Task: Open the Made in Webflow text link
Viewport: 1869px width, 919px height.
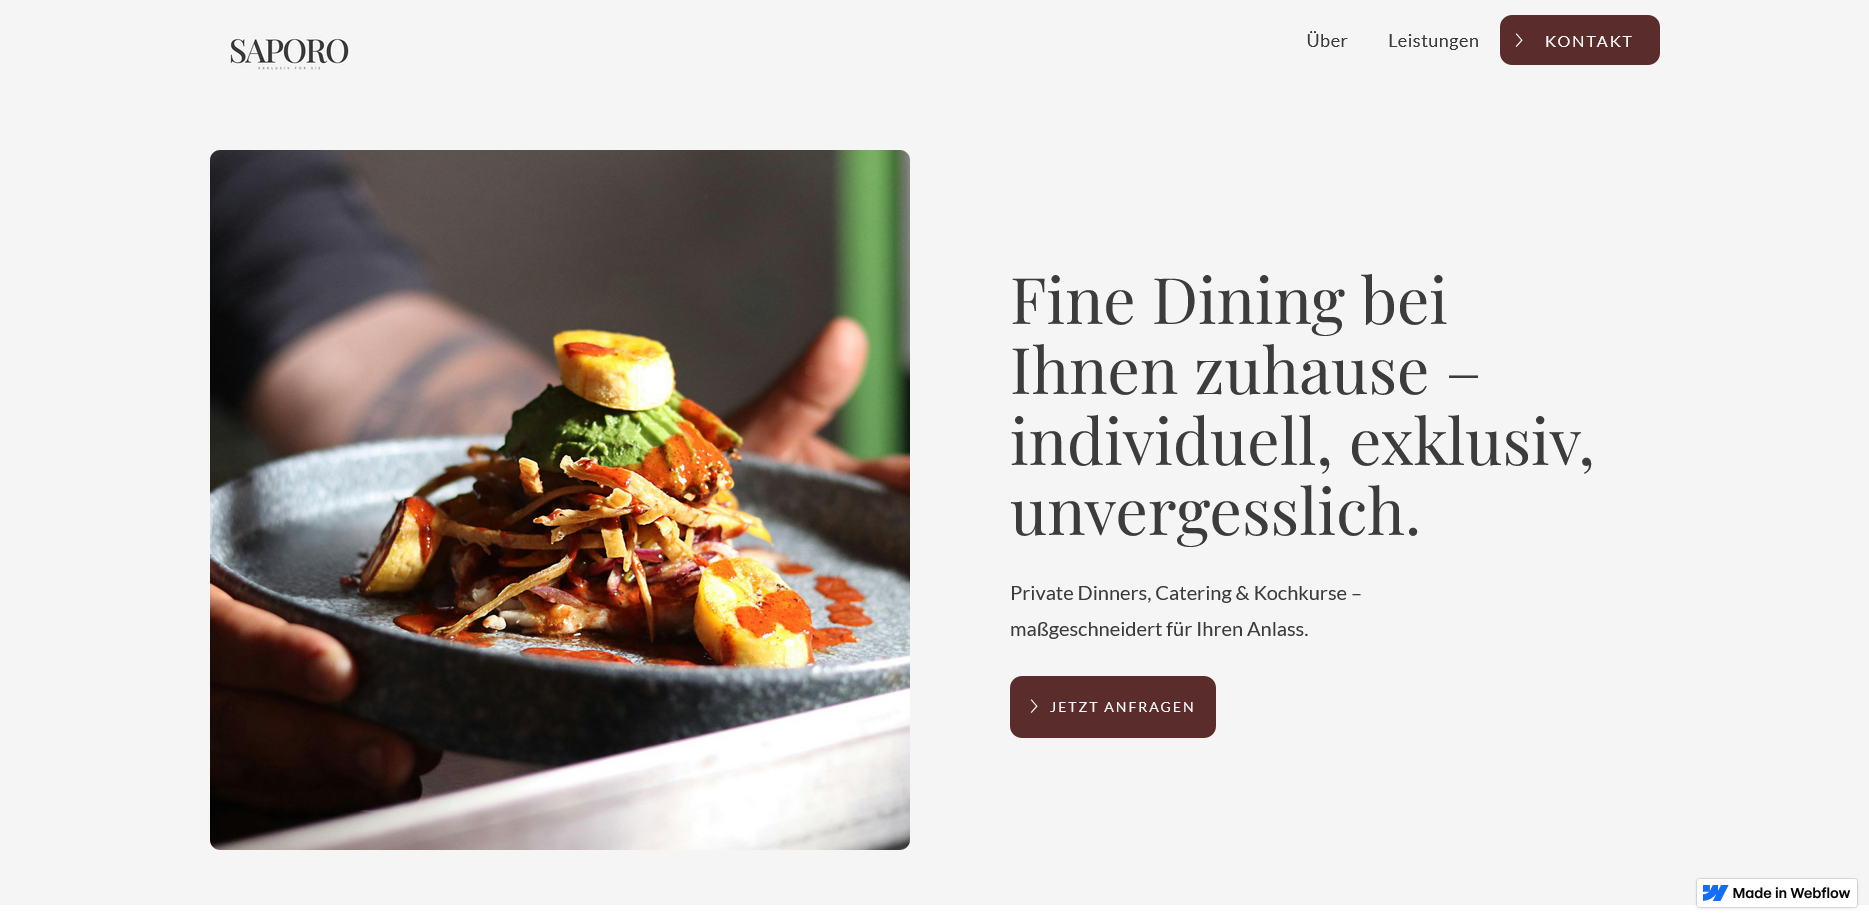Action: 1791,893
